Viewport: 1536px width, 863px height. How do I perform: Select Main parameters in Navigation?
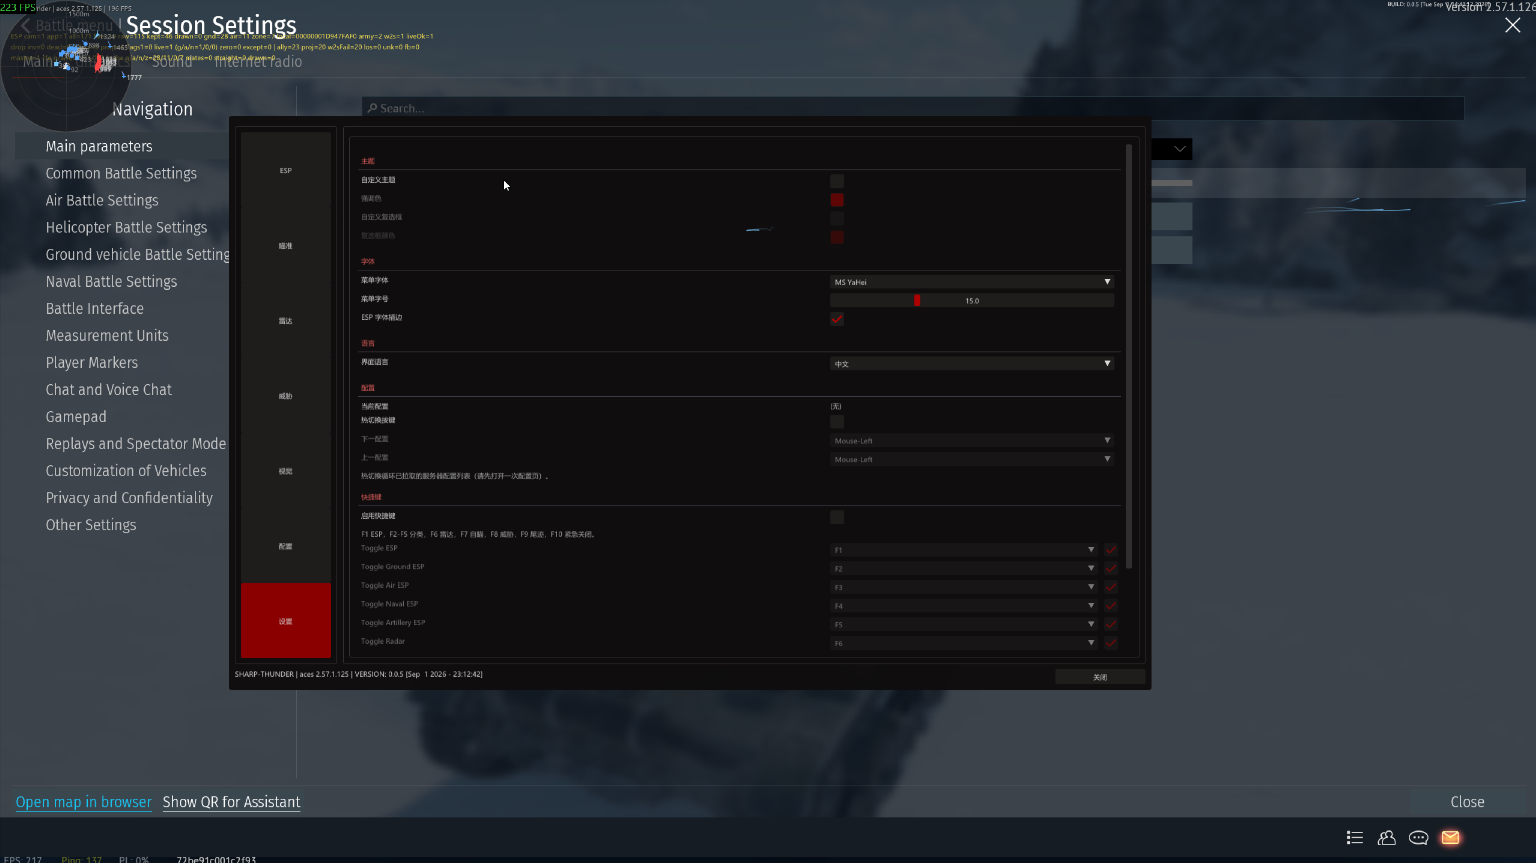99,146
